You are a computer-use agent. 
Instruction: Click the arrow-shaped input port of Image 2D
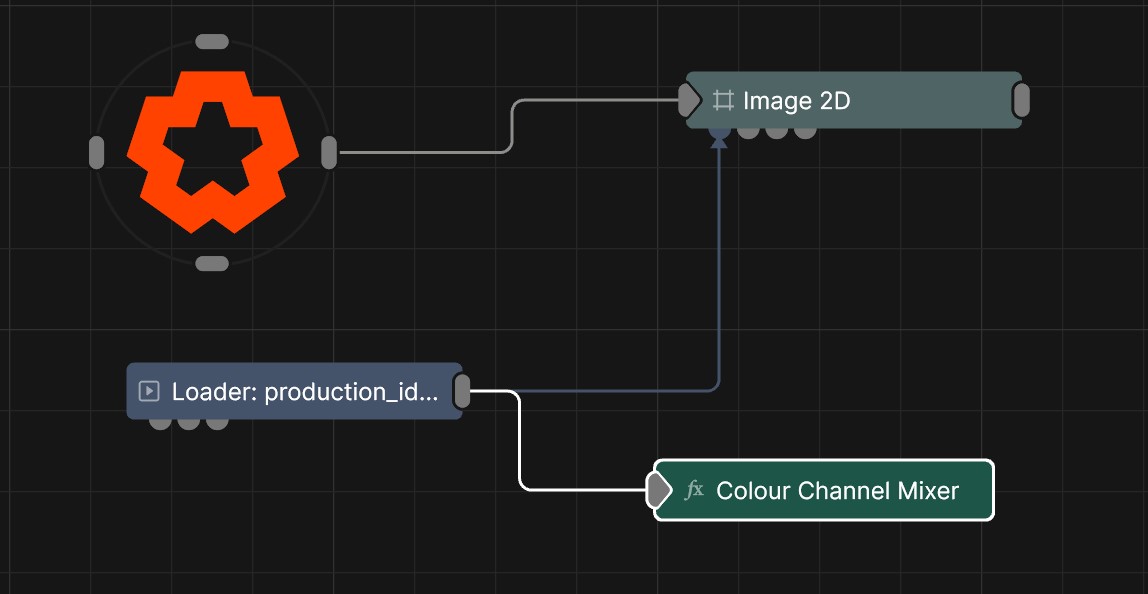point(689,100)
